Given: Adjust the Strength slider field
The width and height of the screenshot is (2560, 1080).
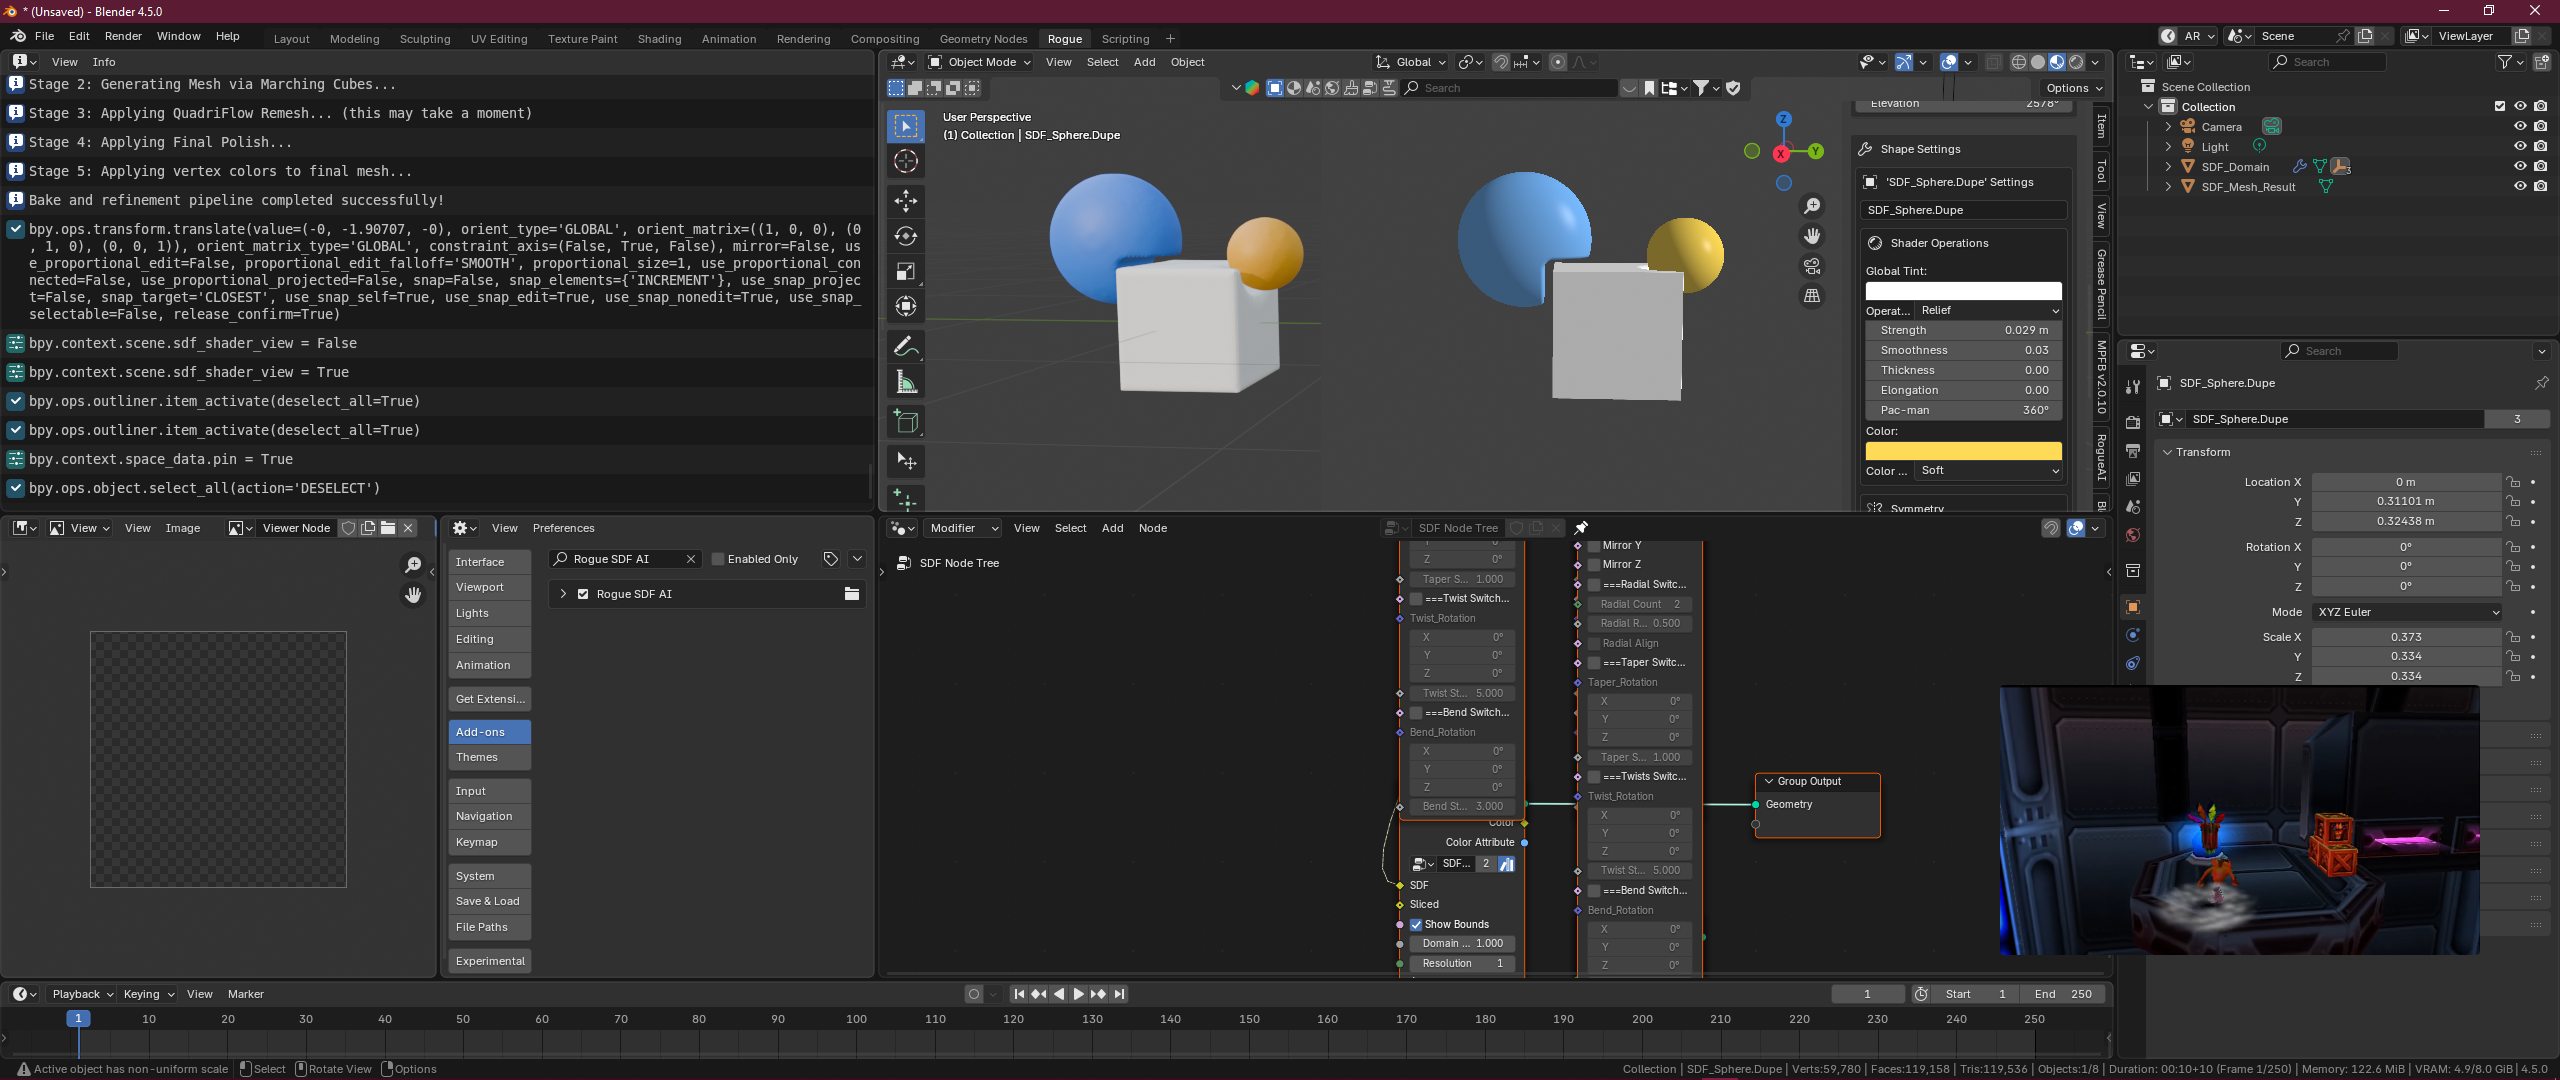Looking at the screenshot, I should (x=1963, y=330).
